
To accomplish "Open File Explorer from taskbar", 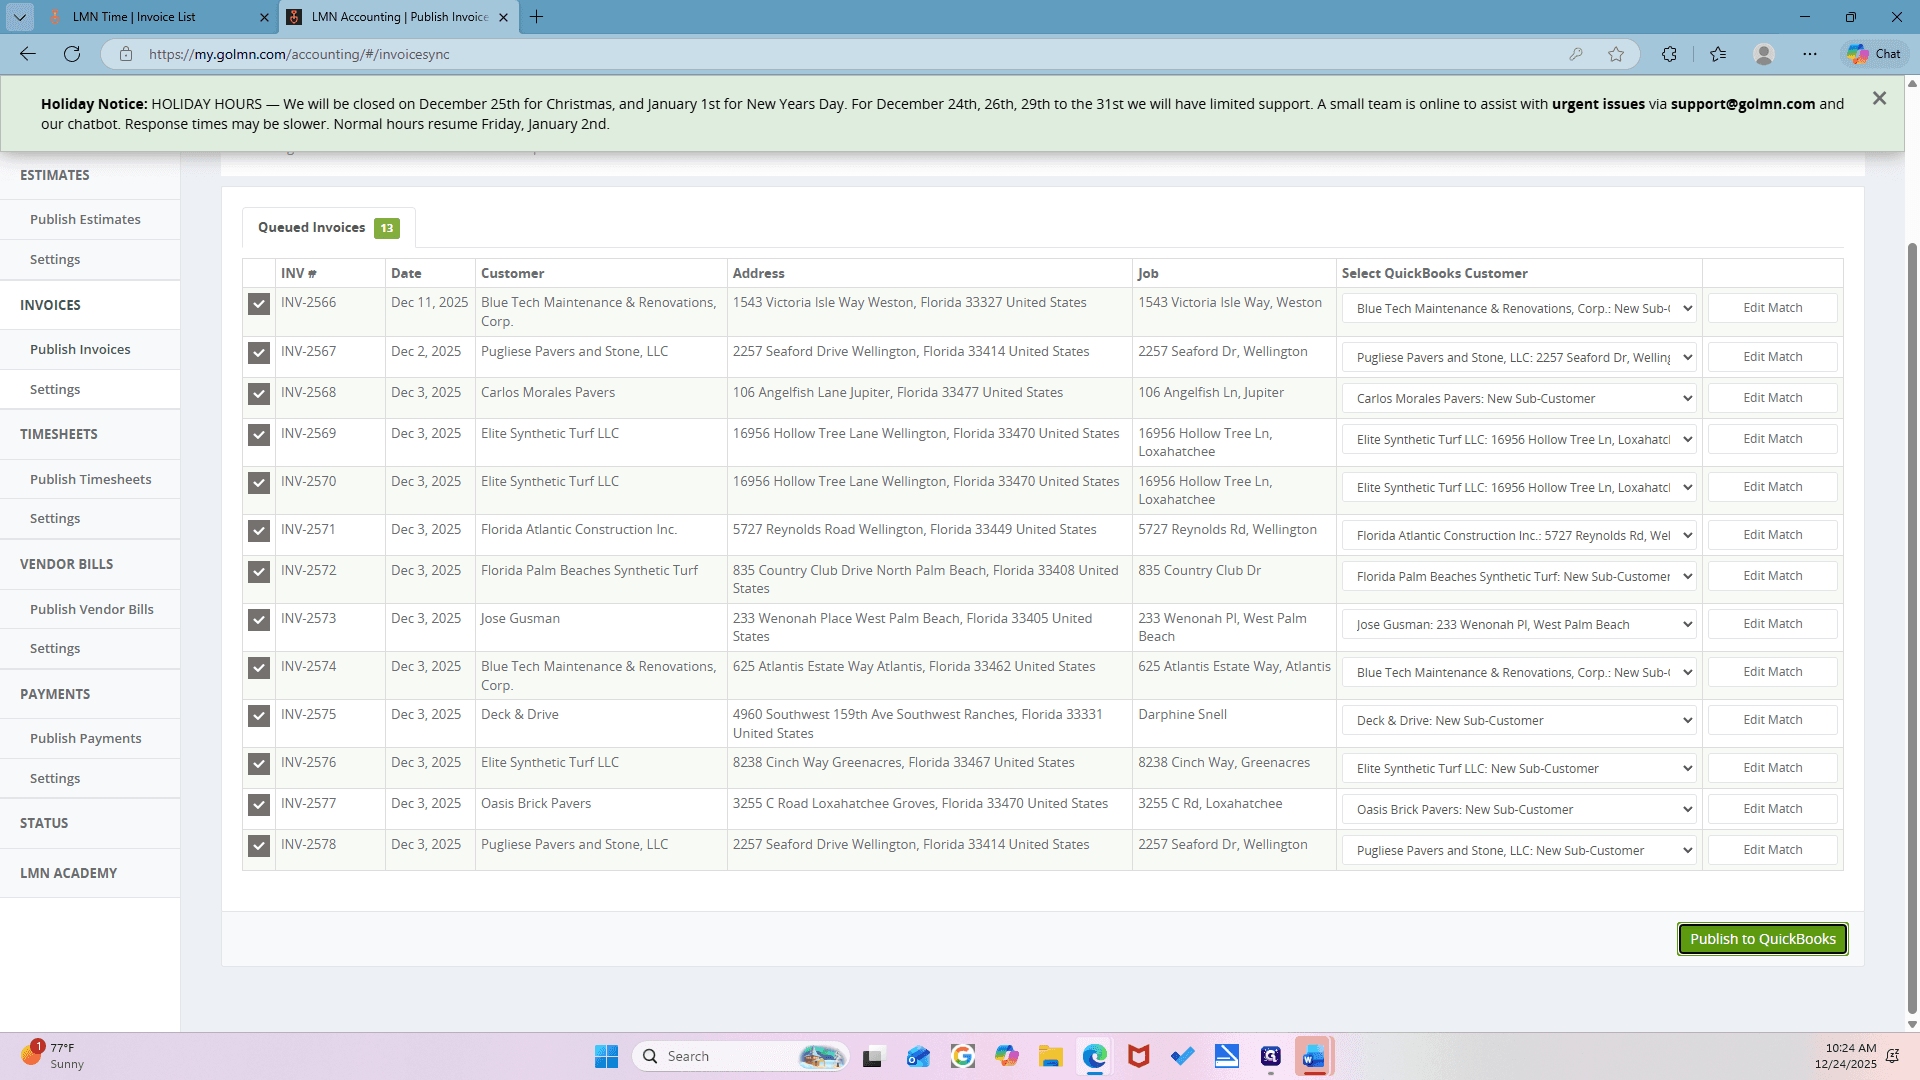I will (x=1050, y=1056).
